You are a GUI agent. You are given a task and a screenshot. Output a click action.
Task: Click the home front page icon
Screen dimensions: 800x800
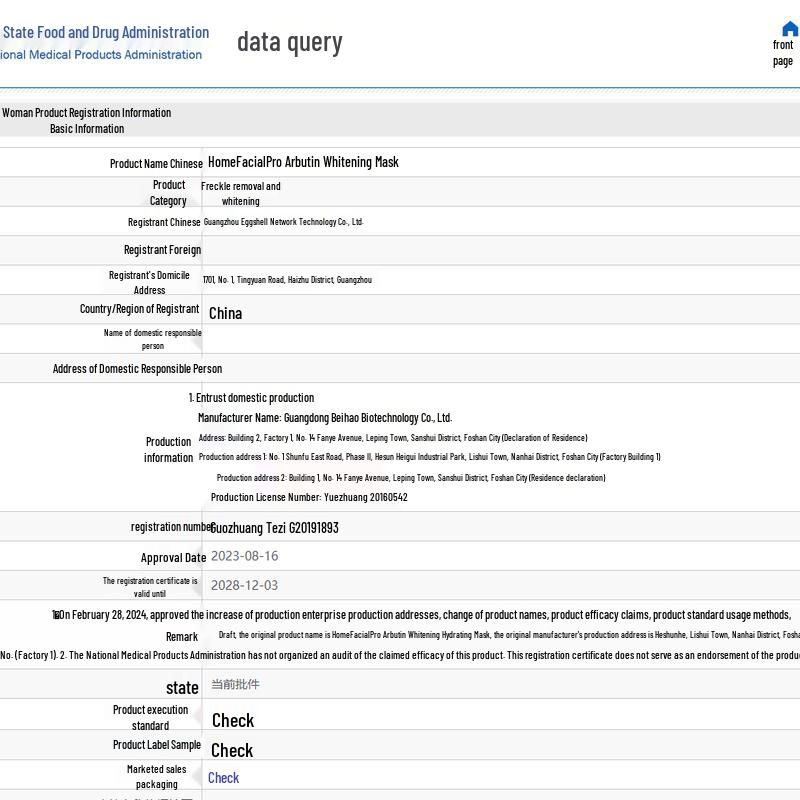[x=789, y=29]
